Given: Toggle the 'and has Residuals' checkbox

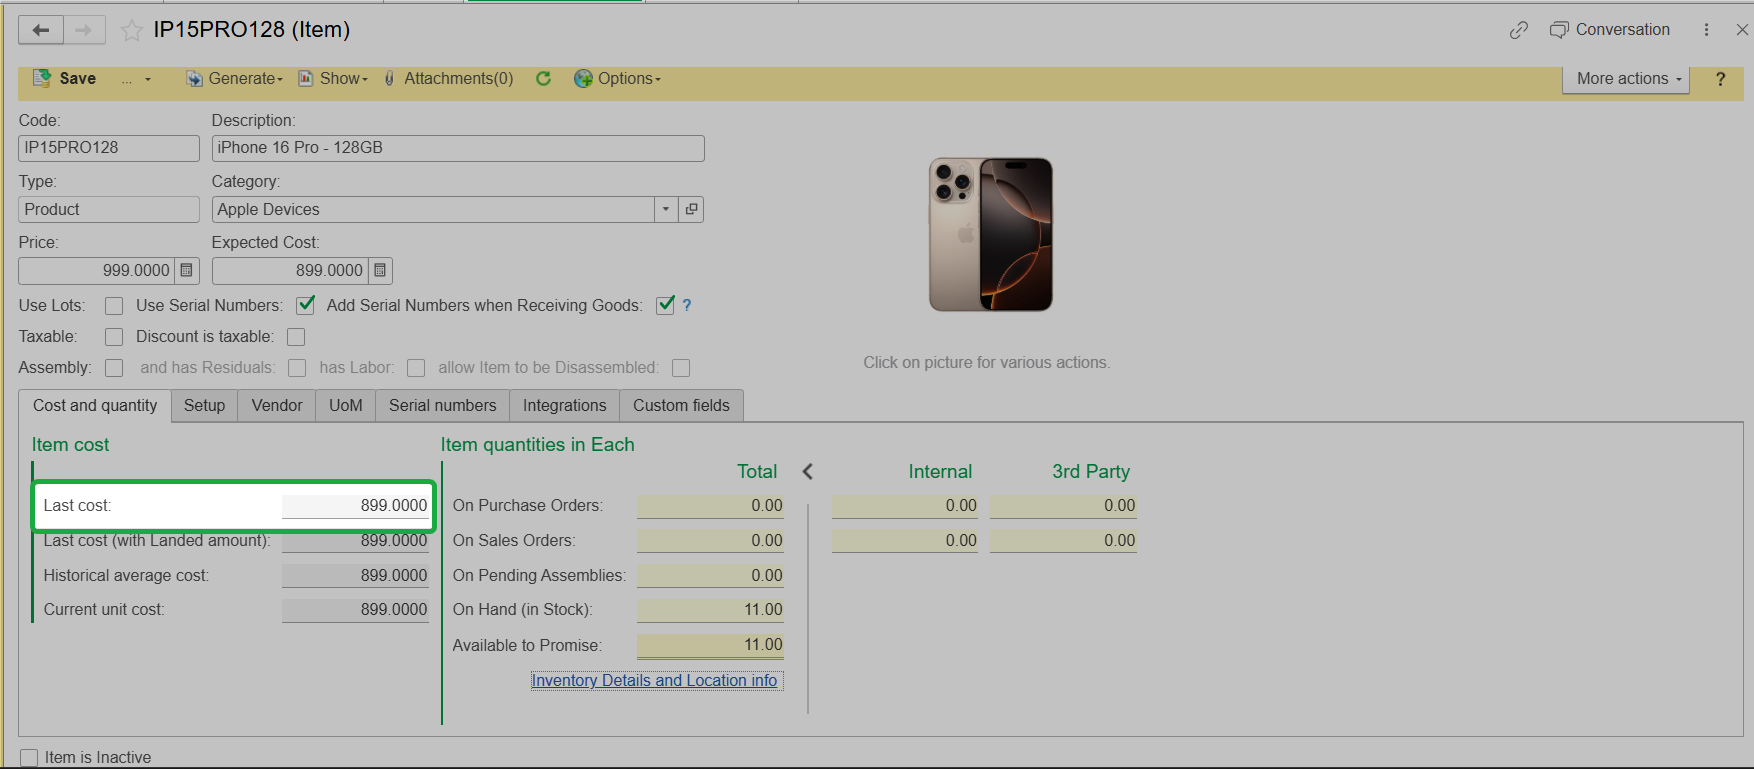Looking at the screenshot, I should pos(297,368).
